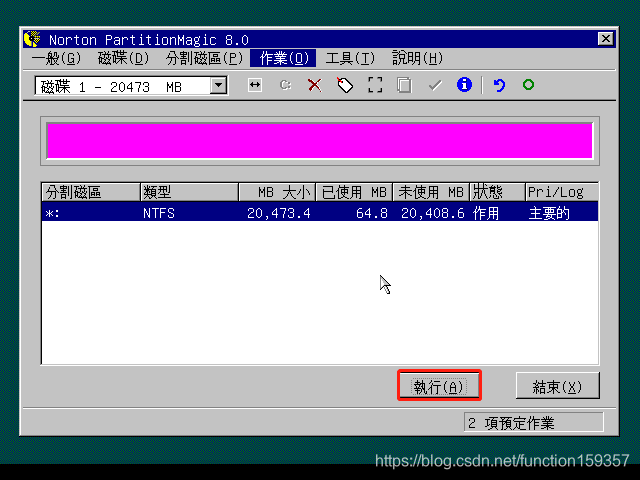Click the 20,473.4 size value
640x480 pixels.
[x=279, y=213]
